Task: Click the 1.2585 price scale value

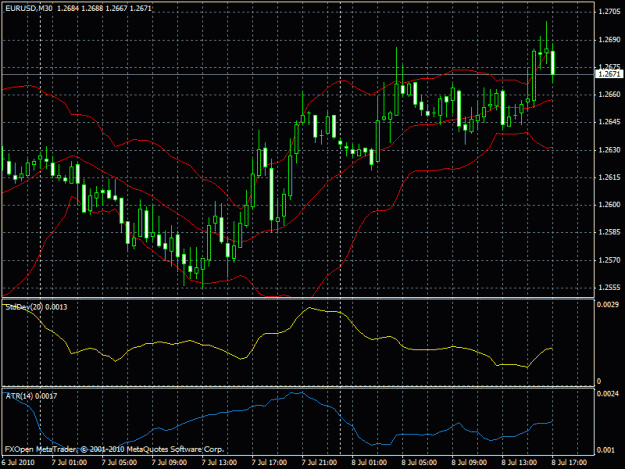Action: coord(609,232)
